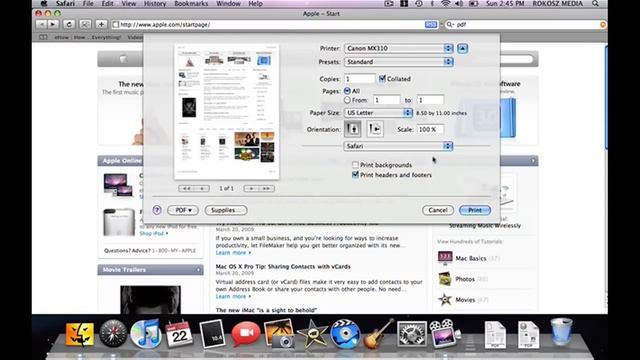Viewport: 640px width, 360px height.
Task: Select landscape orientation icon
Action: (x=375, y=129)
